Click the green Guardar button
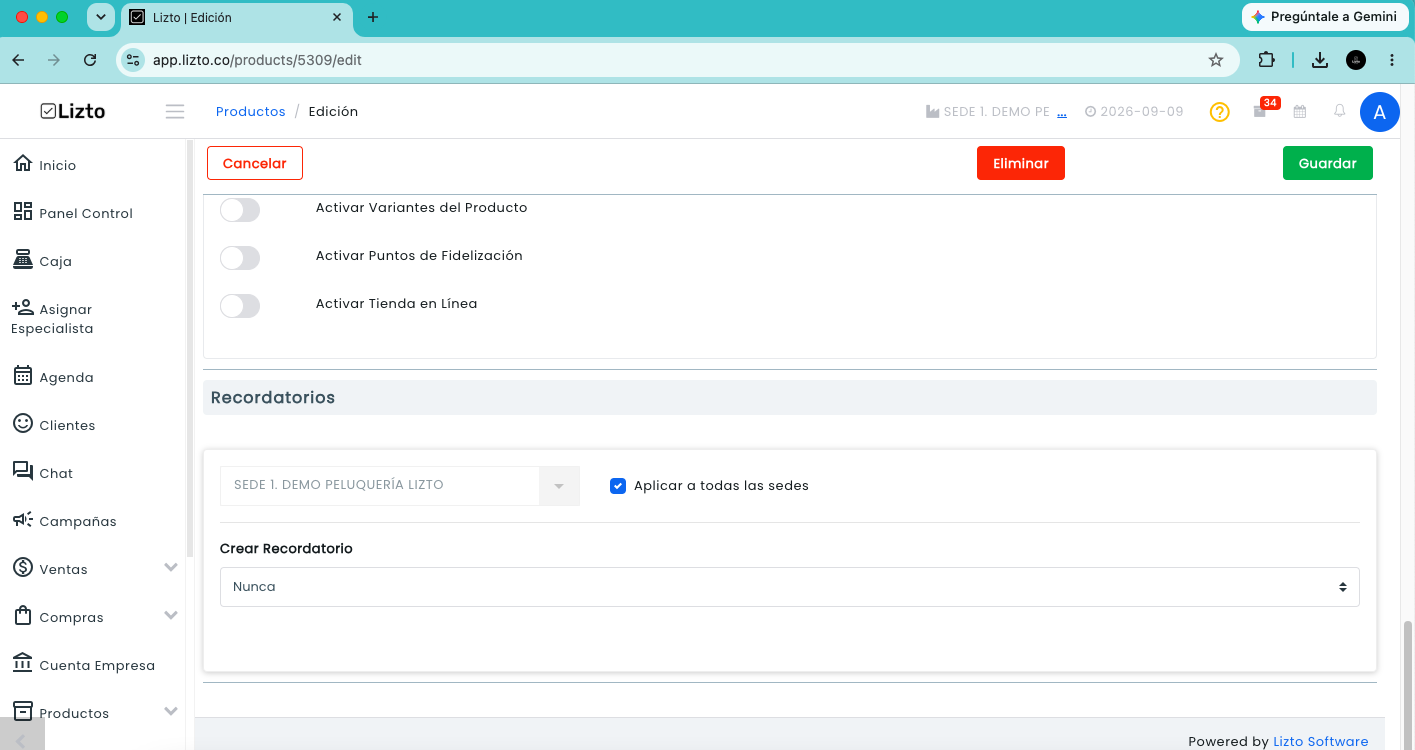This screenshot has width=1415, height=750. (1328, 163)
